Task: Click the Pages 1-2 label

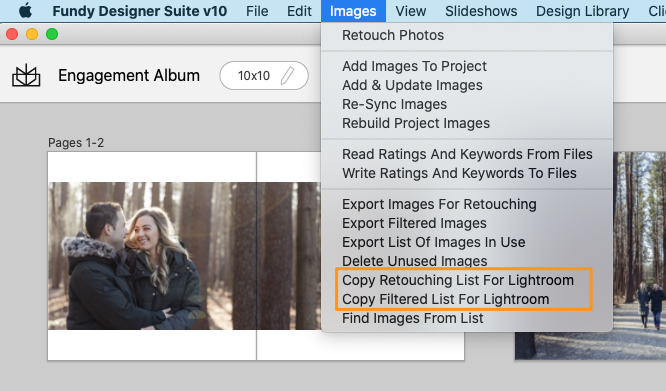Action: 76,143
